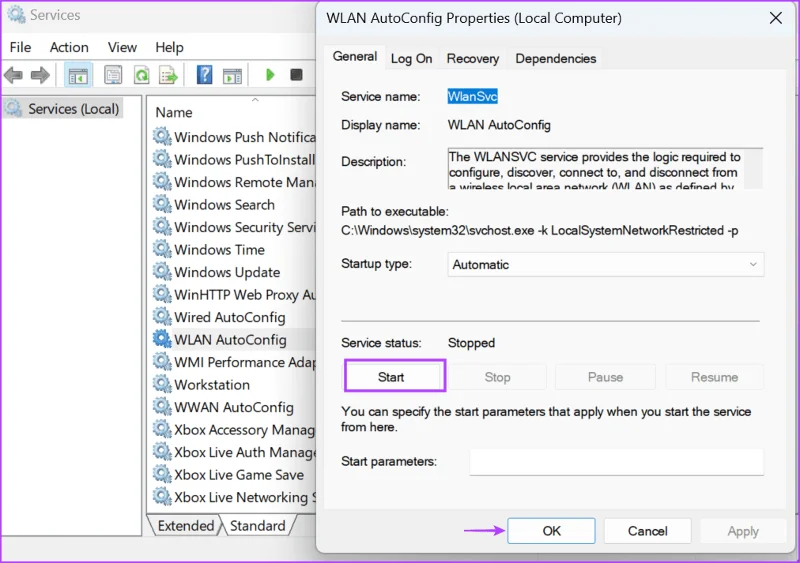Image resolution: width=800 pixels, height=563 pixels.
Task: Select the Windows Update service name
Action: (x=227, y=272)
